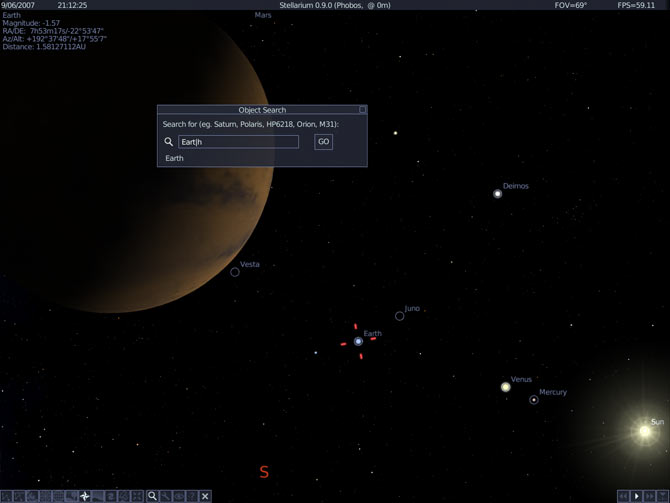Set real-time speed with play button

click(636, 496)
